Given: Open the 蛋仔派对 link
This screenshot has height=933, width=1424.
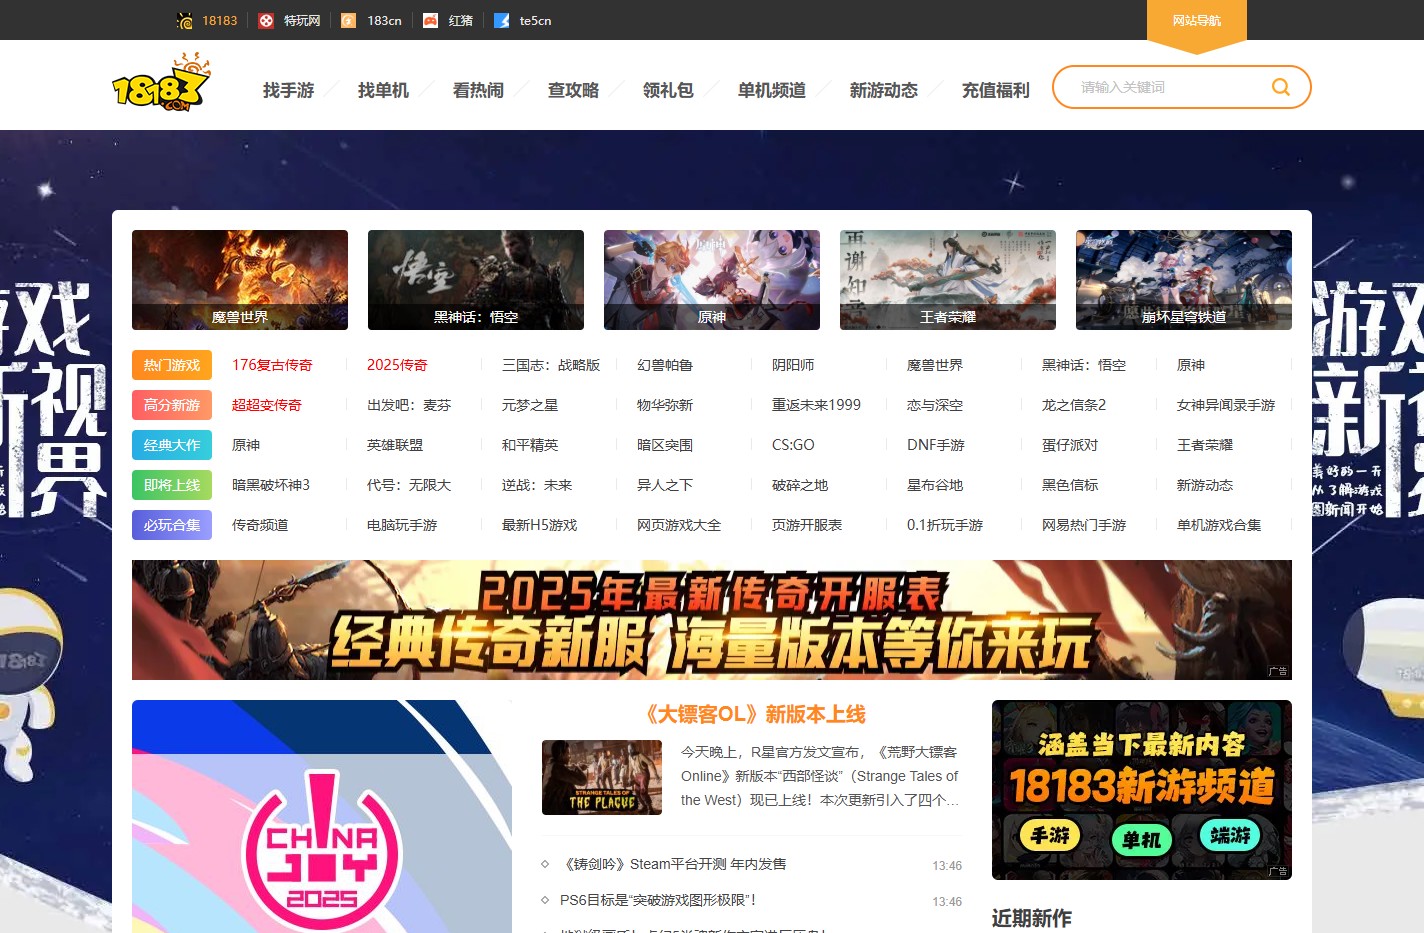Looking at the screenshot, I should [x=1070, y=445].
